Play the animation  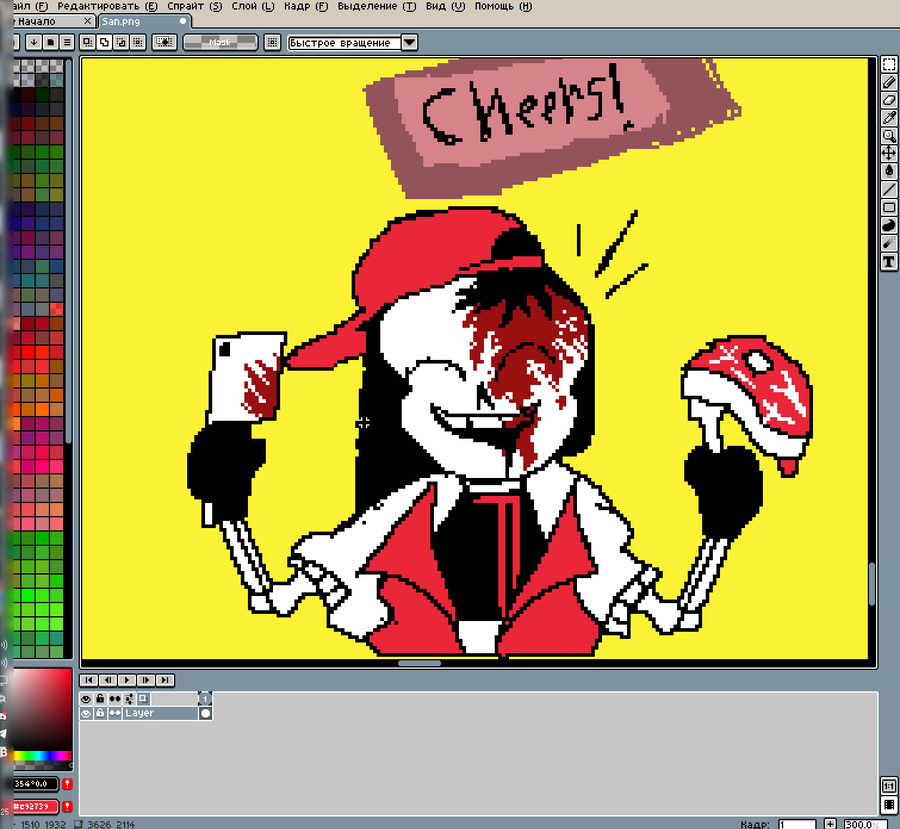pyautogui.click(x=127, y=680)
